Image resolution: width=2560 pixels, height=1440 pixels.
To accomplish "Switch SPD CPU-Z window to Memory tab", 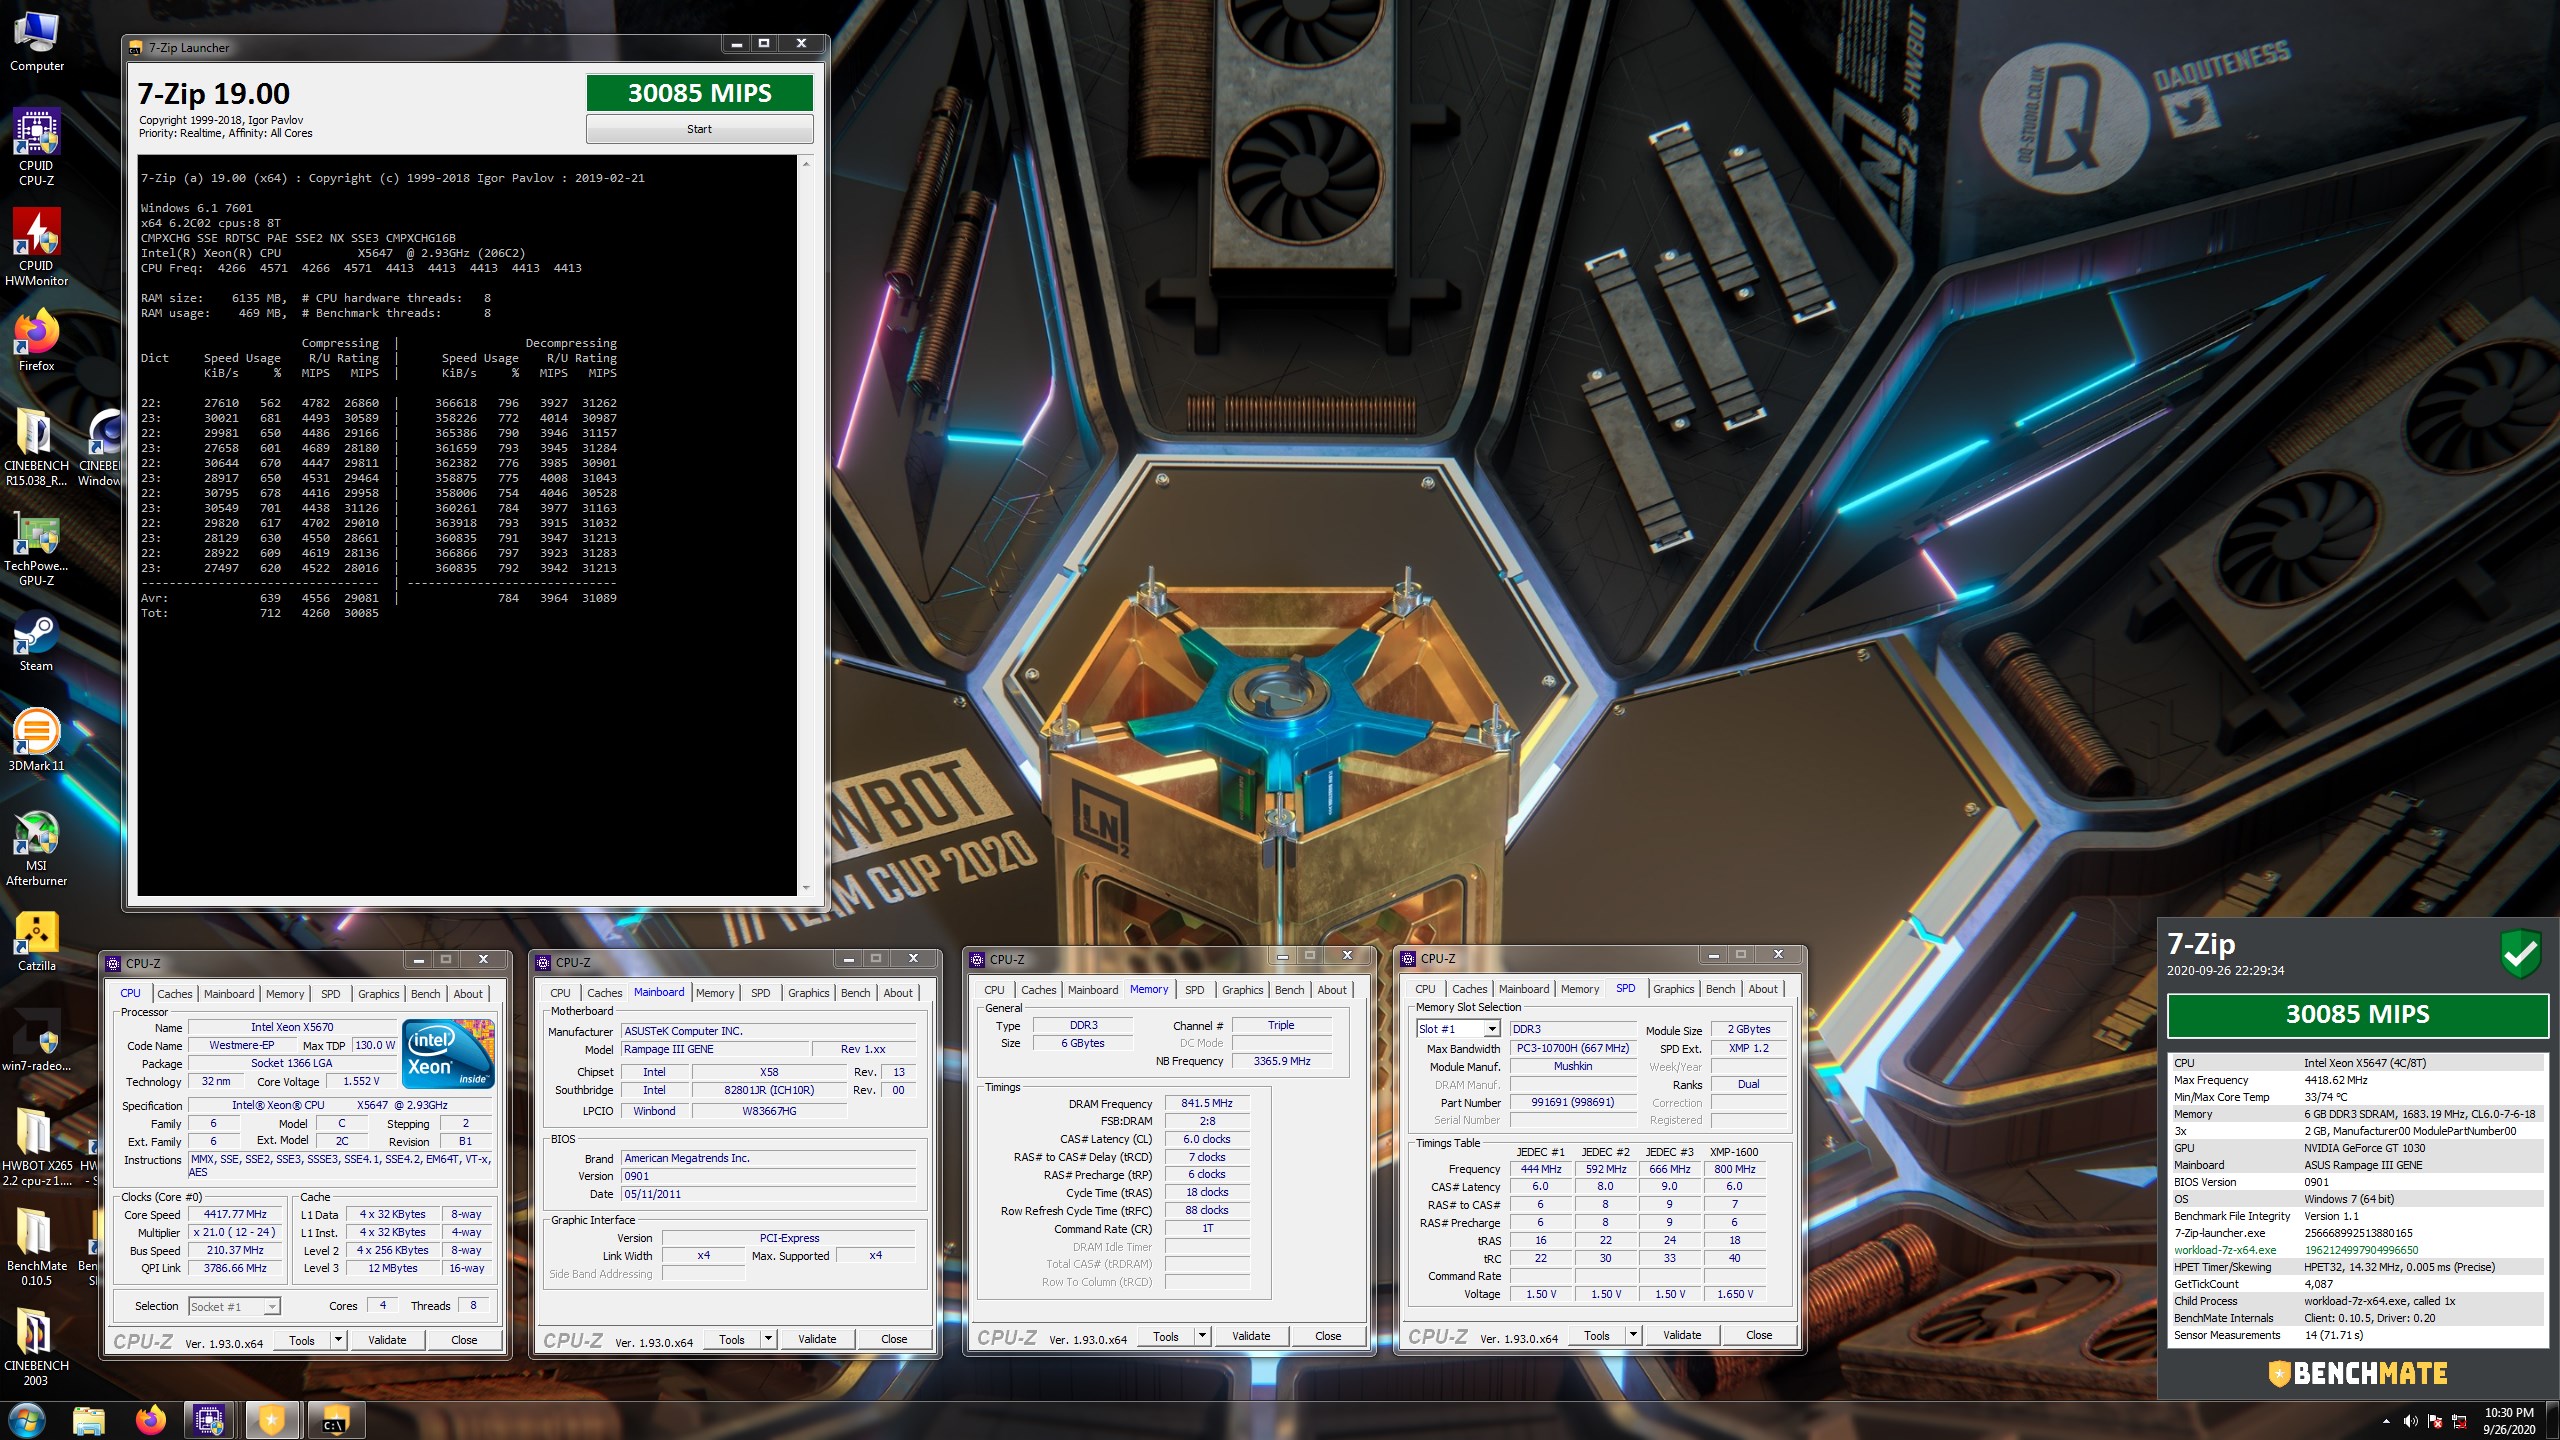I will (1579, 988).
